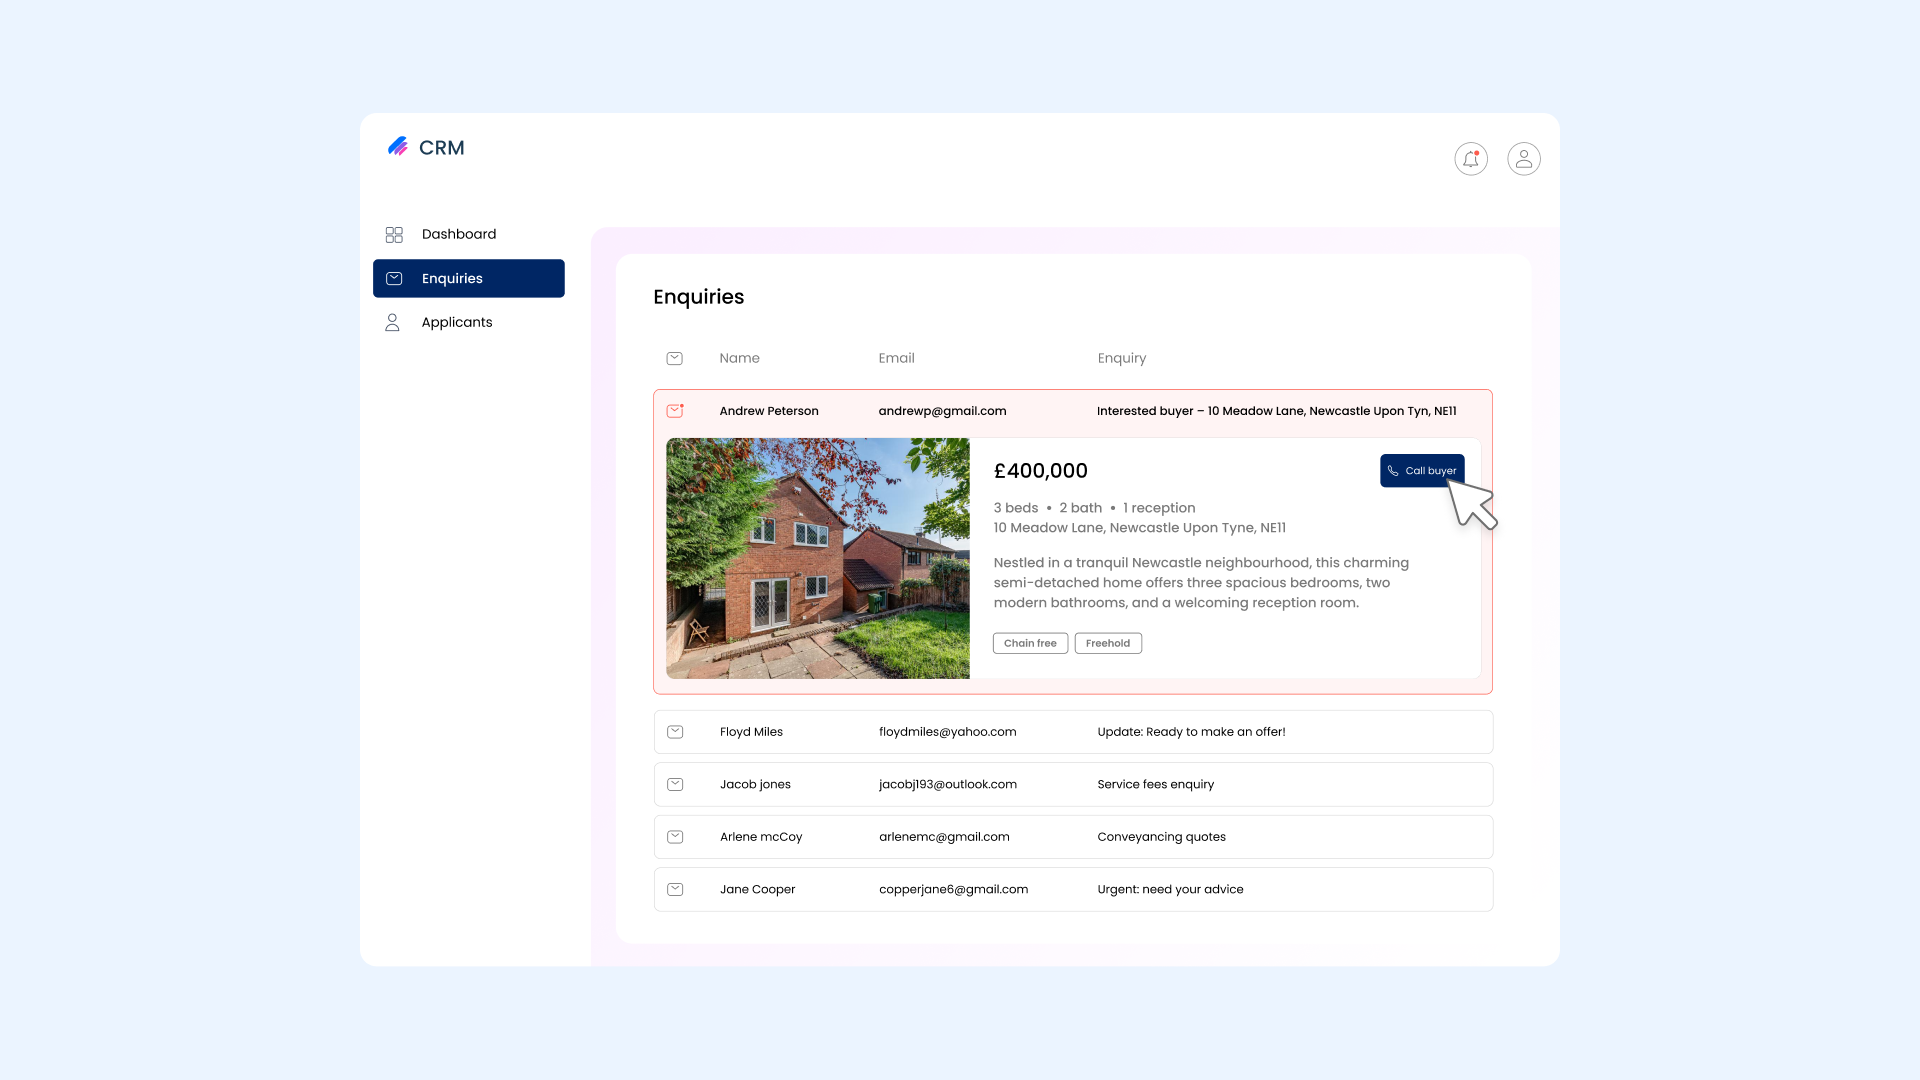1920x1080 pixels.
Task: Expand the Service fees enquiry row
Action: click(x=1155, y=784)
